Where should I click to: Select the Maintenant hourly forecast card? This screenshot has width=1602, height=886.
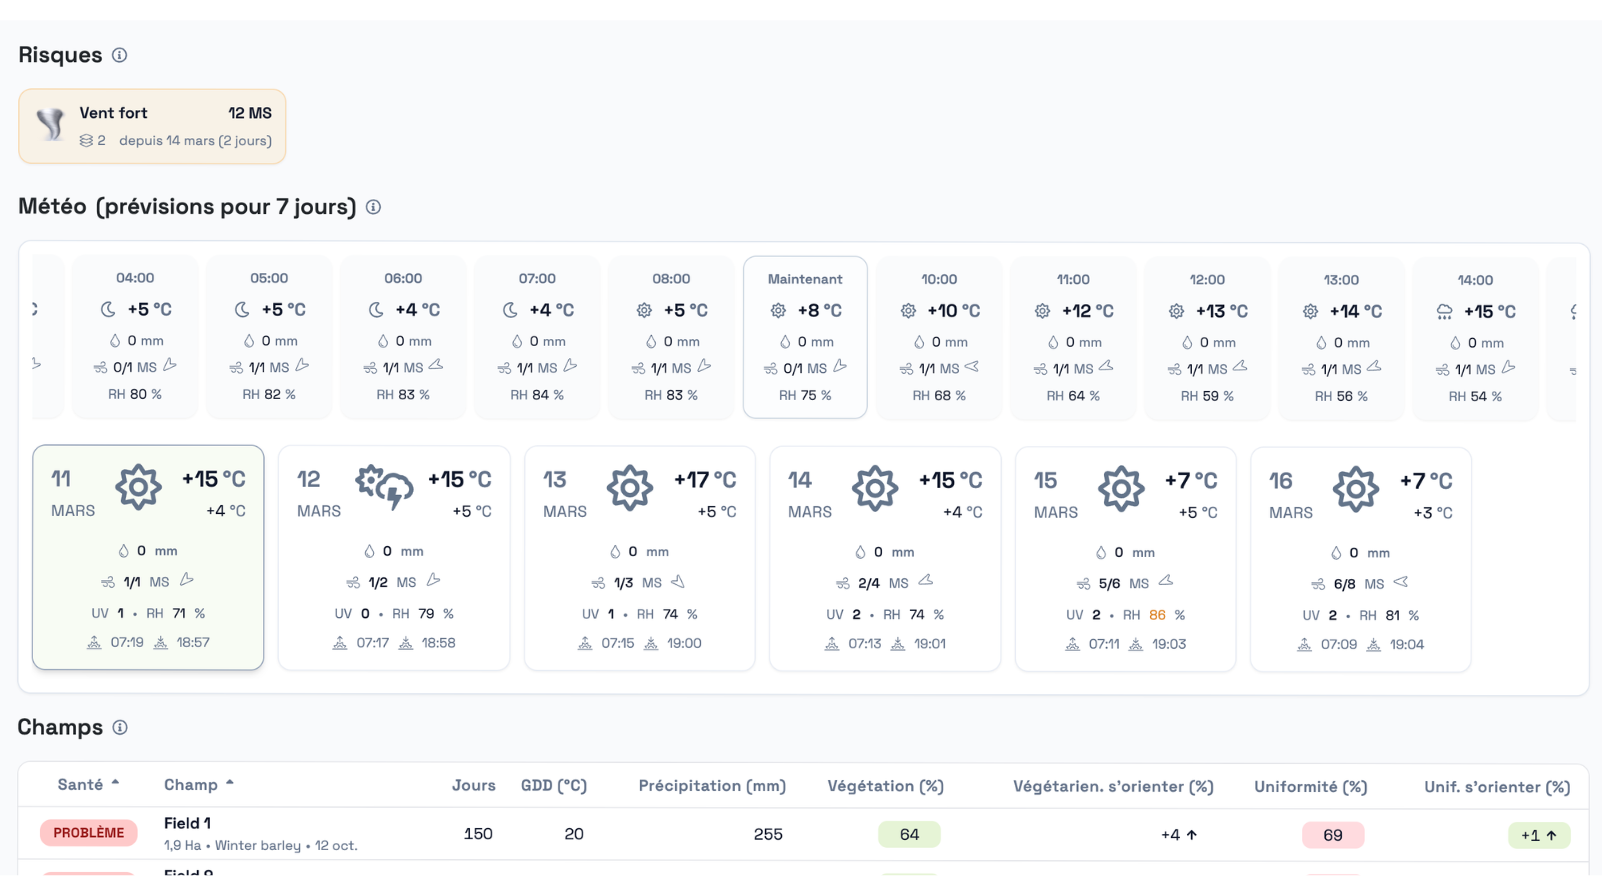[x=805, y=337]
